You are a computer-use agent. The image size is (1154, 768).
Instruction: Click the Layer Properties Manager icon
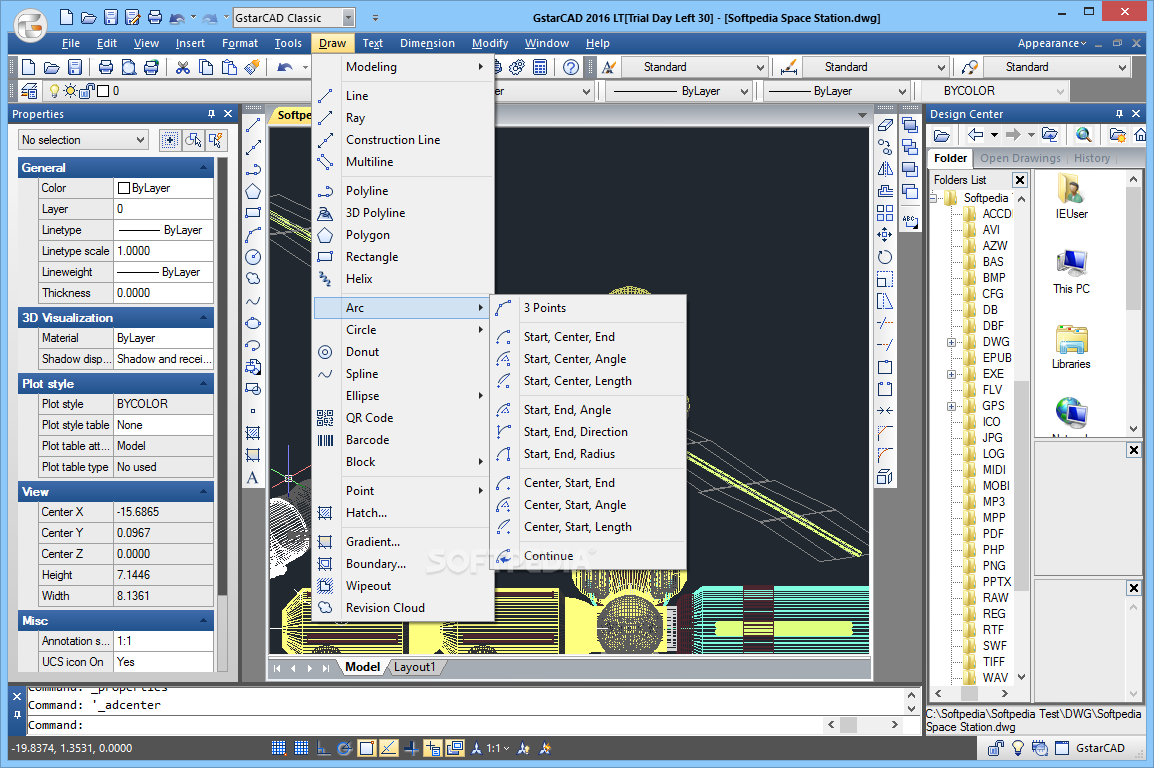(x=29, y=91)
